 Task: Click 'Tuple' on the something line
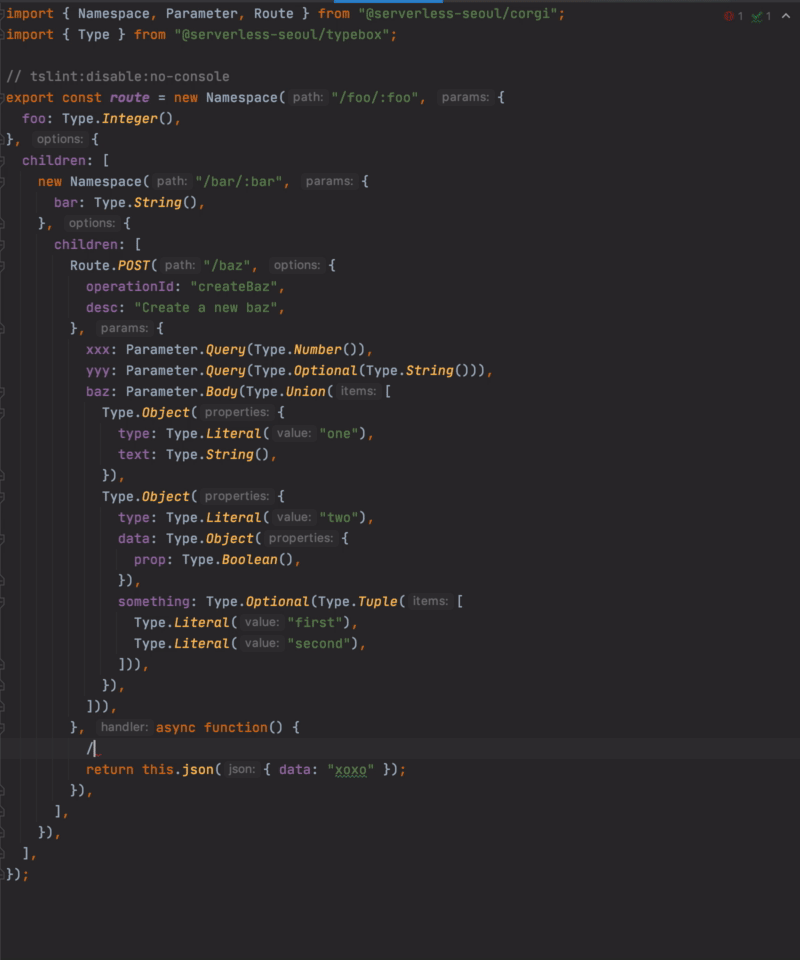(378, 602)
